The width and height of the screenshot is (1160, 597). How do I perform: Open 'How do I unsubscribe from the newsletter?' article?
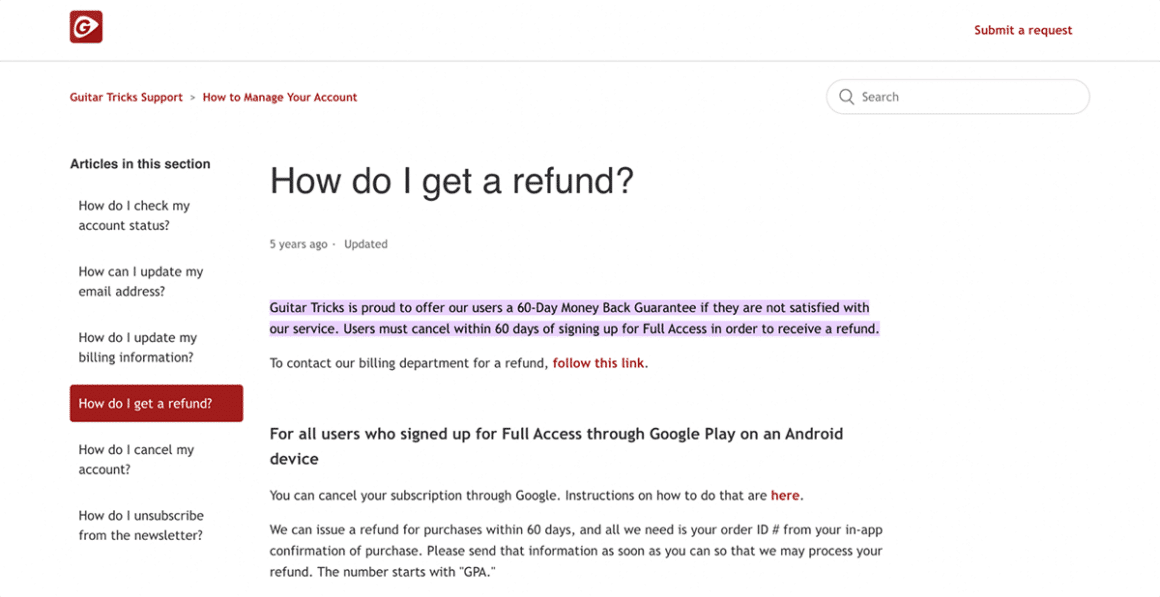(141, 525)
